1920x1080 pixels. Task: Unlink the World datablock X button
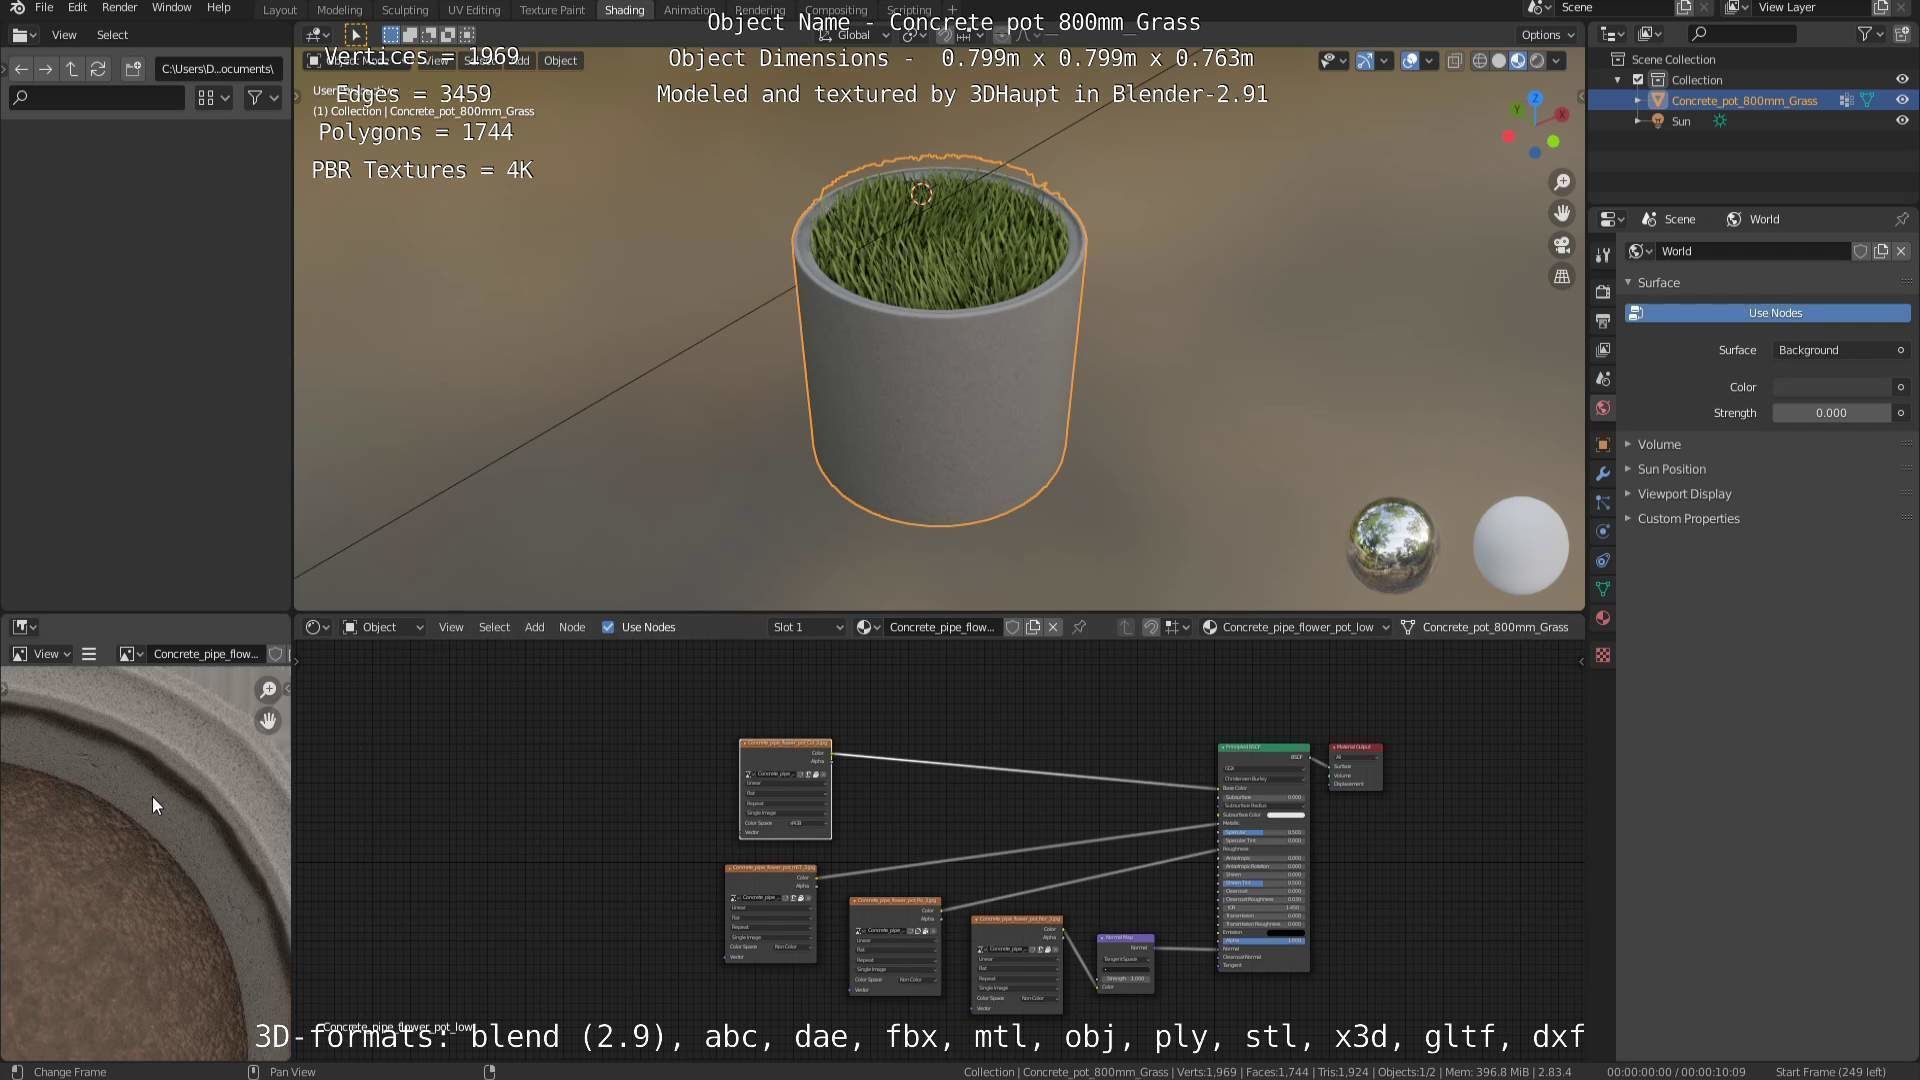click(1901, 251)
